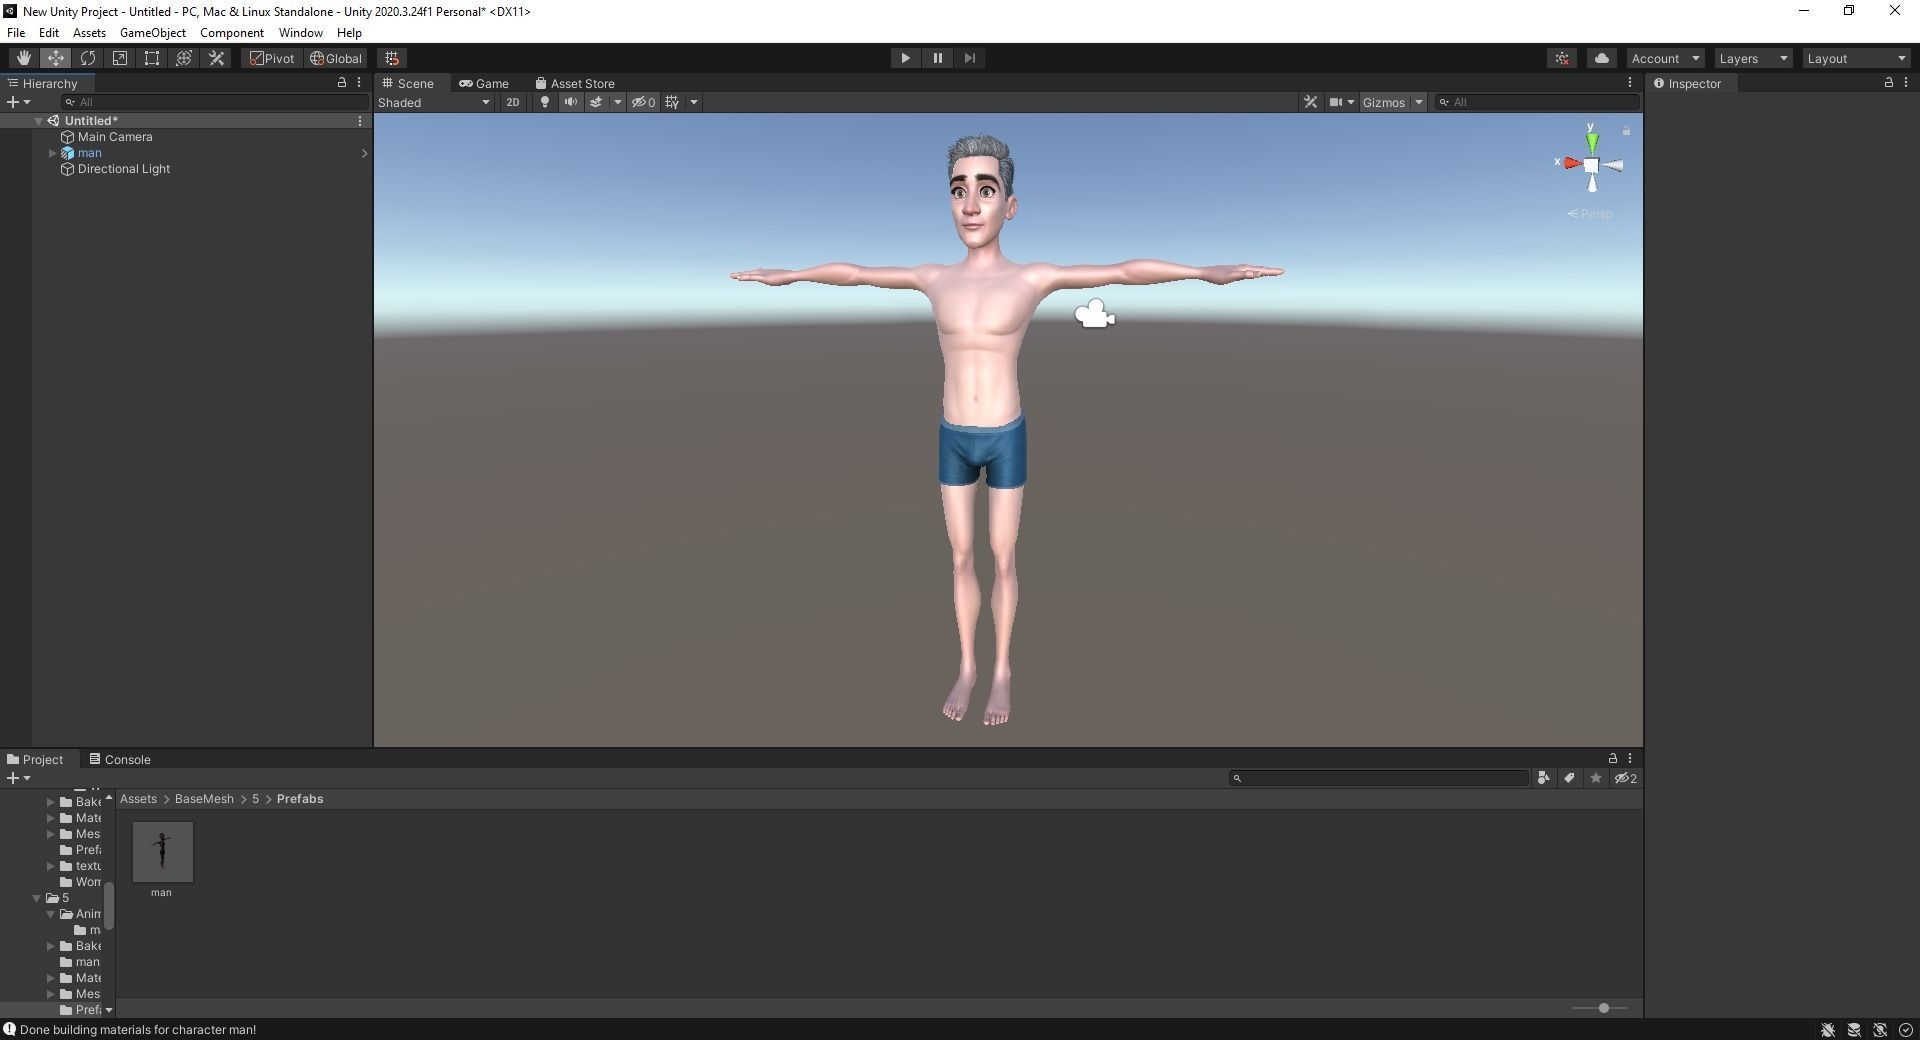1920x1040 pixels.
Task: Open Gizmos dropdown arrow
Action: (x=1418, y=102)
